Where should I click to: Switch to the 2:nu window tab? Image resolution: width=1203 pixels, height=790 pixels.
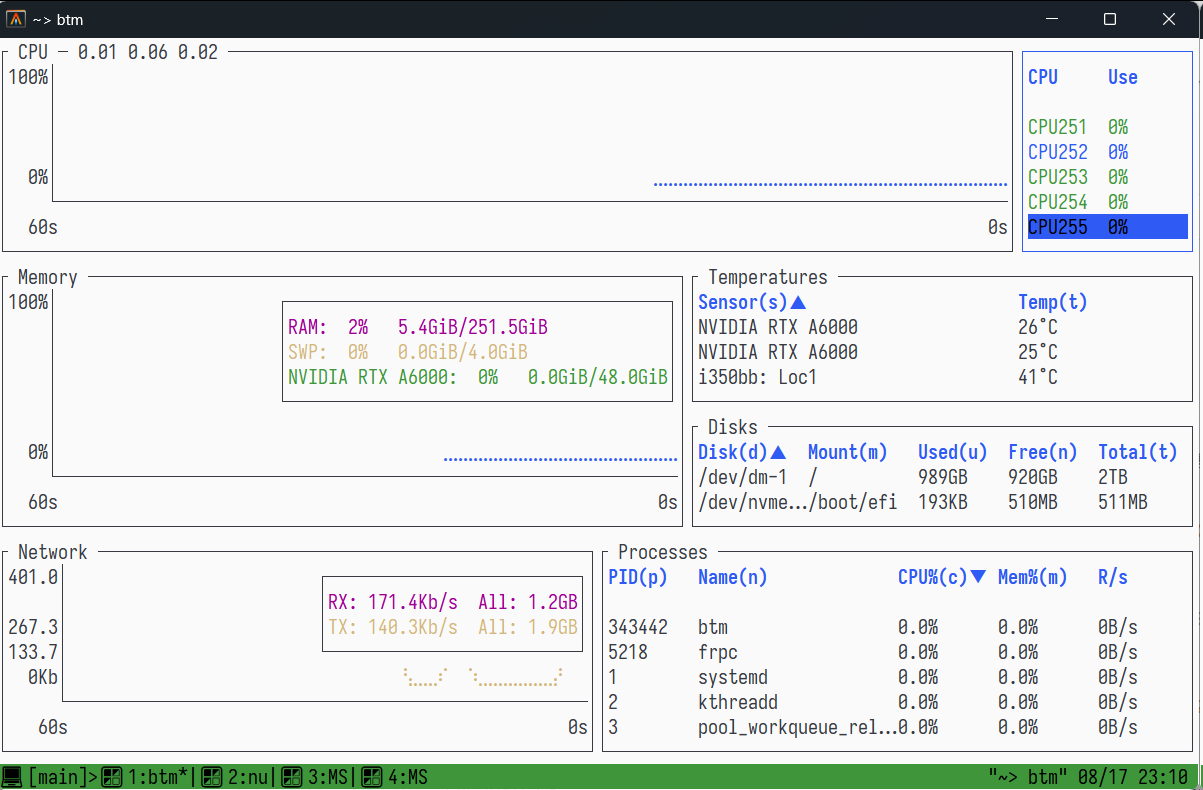(x=248, y=777)
